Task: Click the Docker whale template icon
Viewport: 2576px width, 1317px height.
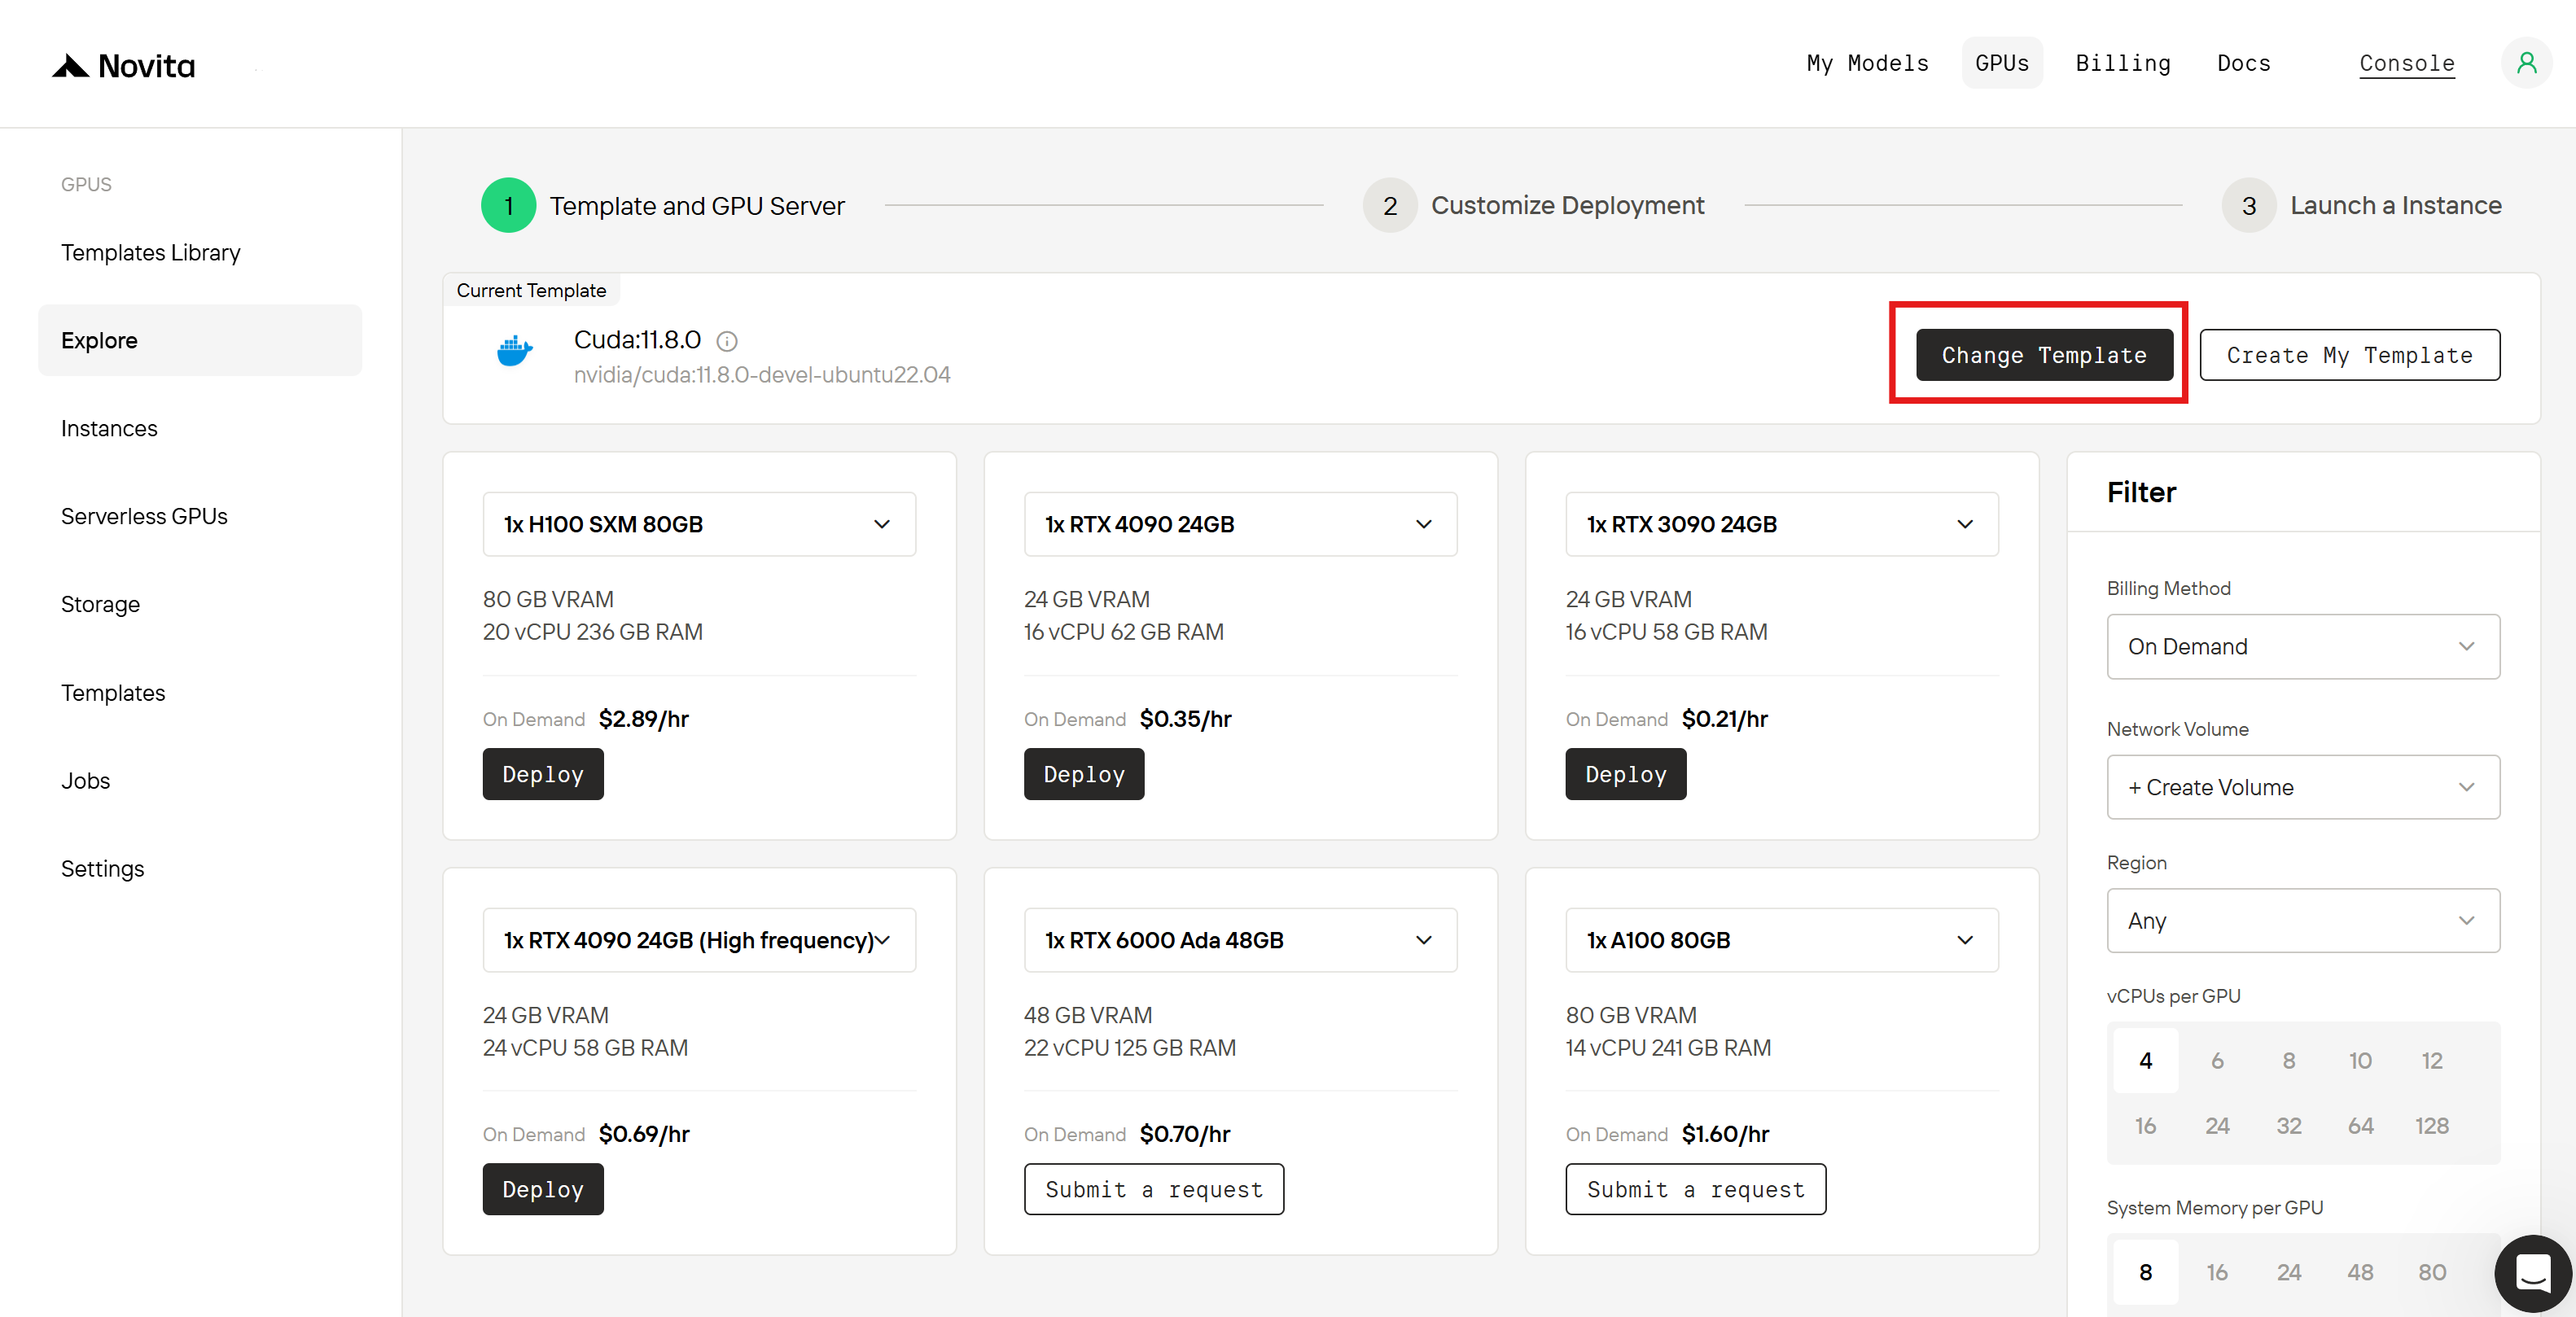Action: click(x=514, y=351)
